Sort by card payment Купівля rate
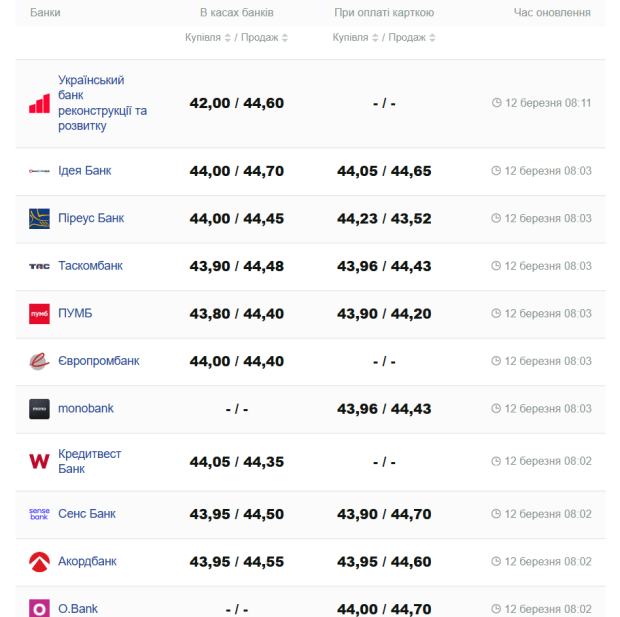 coord(357,37)
